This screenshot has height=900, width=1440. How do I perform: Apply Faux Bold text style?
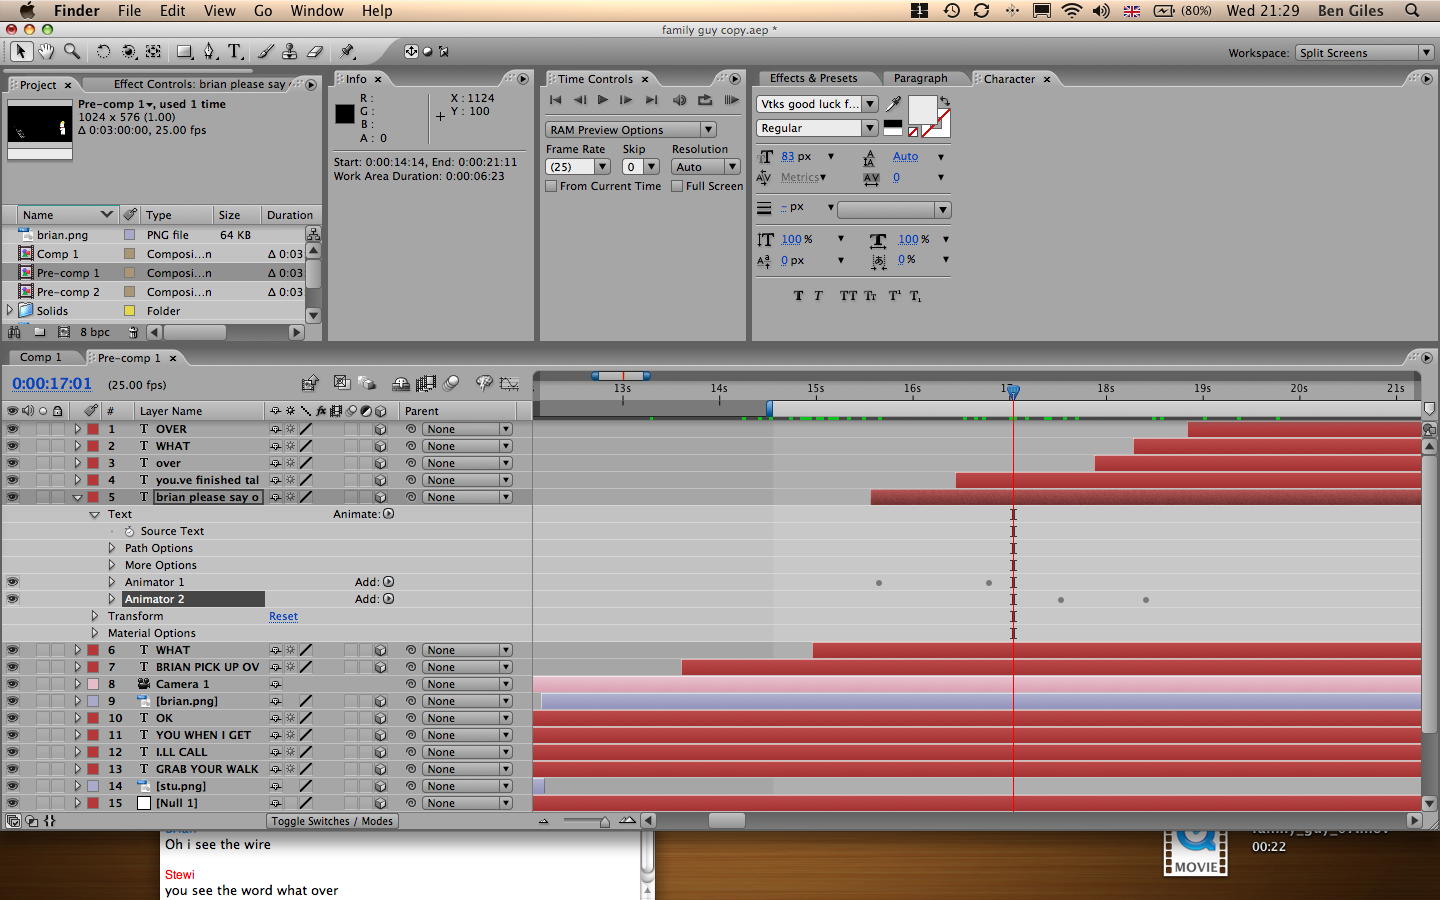tap(798, 296)
